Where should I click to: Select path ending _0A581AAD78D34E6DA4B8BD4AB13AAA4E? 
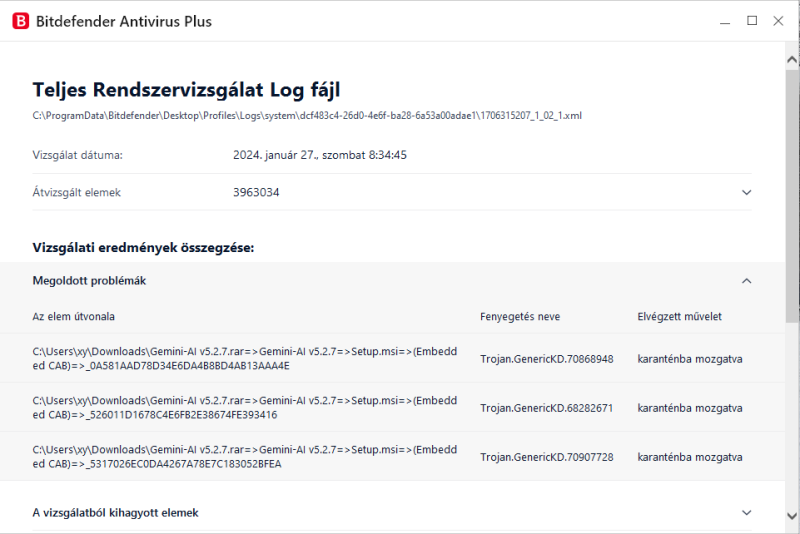click(245, 359)
